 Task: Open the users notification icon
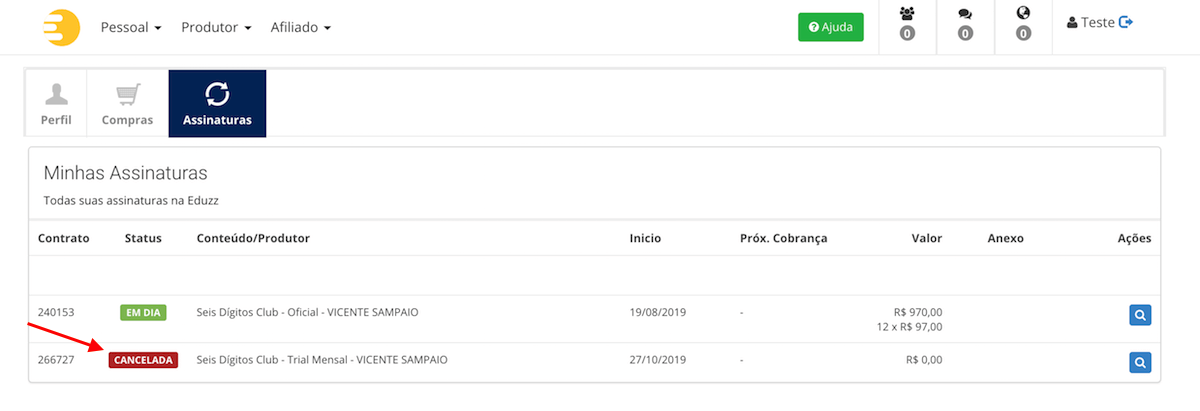(x=907, y=15)
